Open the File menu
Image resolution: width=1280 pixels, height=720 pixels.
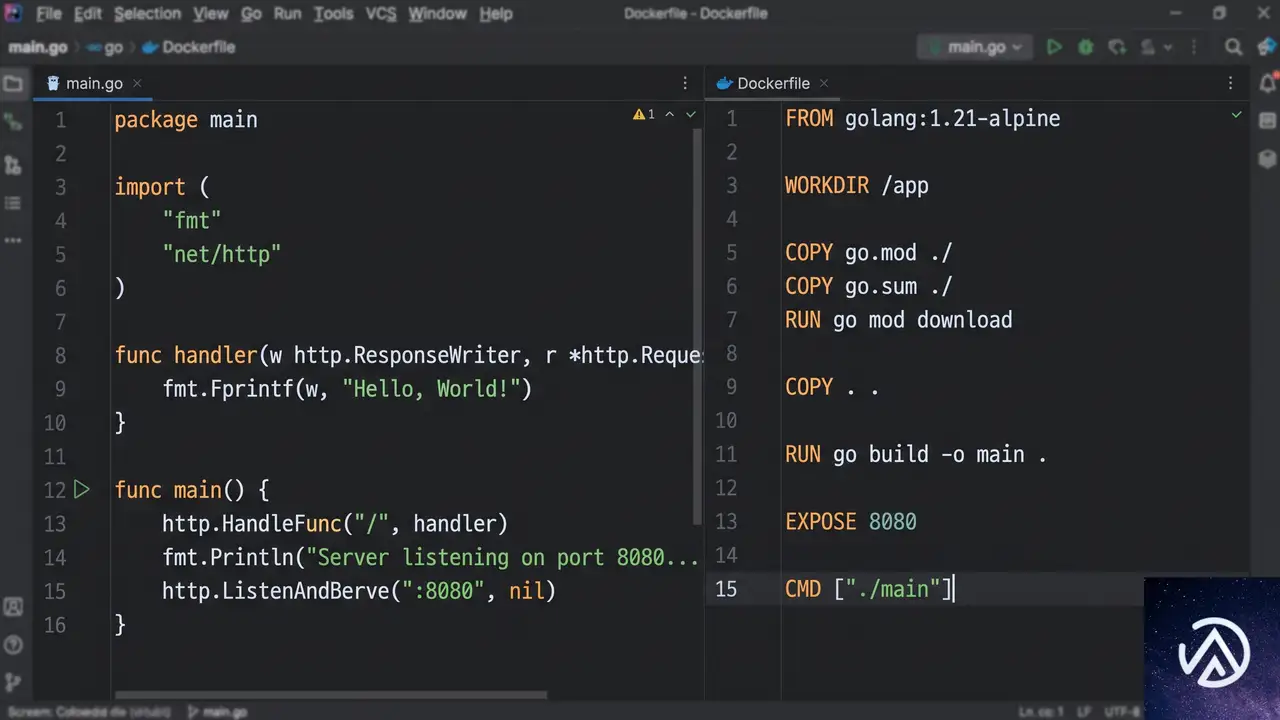48,14
